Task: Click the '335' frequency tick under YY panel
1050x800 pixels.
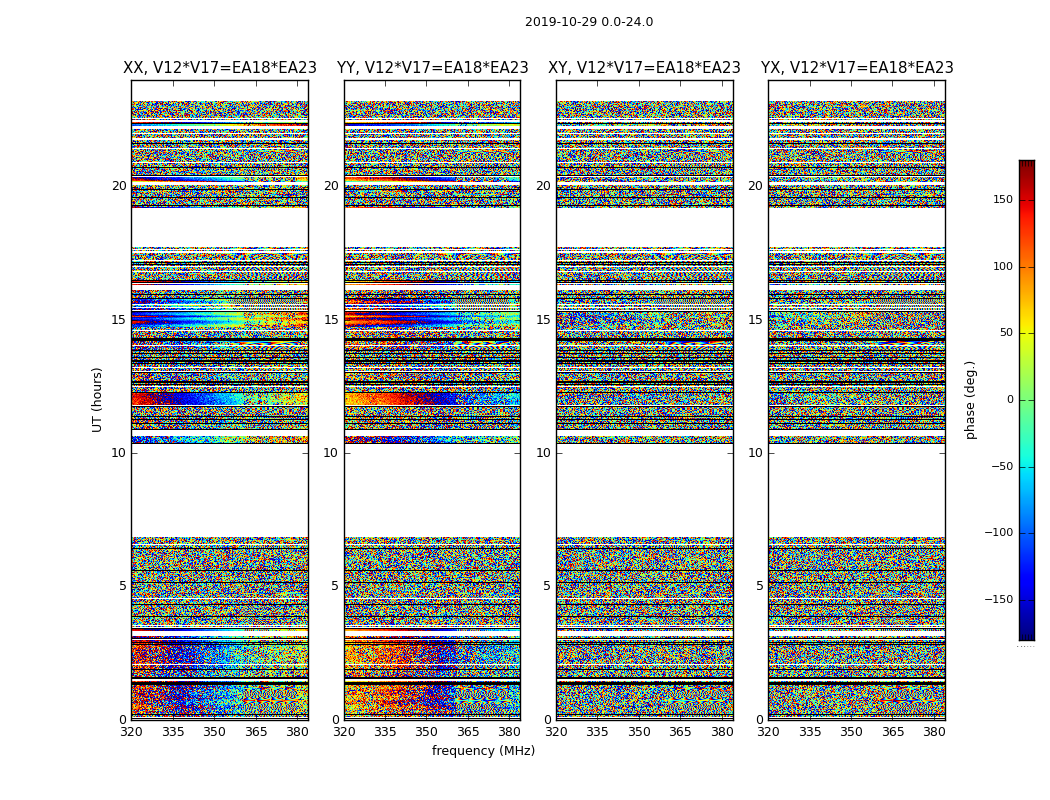Action: (385, 732)
